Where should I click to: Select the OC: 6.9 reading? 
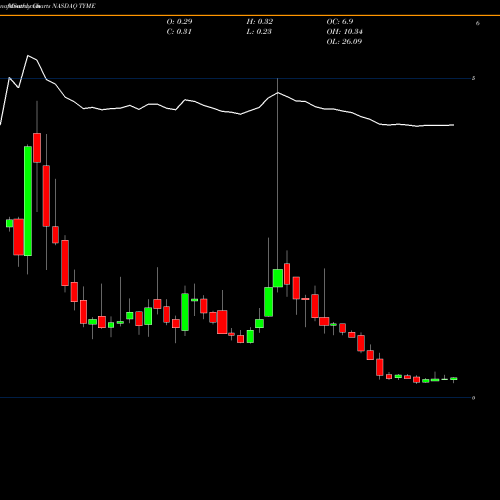340,22
